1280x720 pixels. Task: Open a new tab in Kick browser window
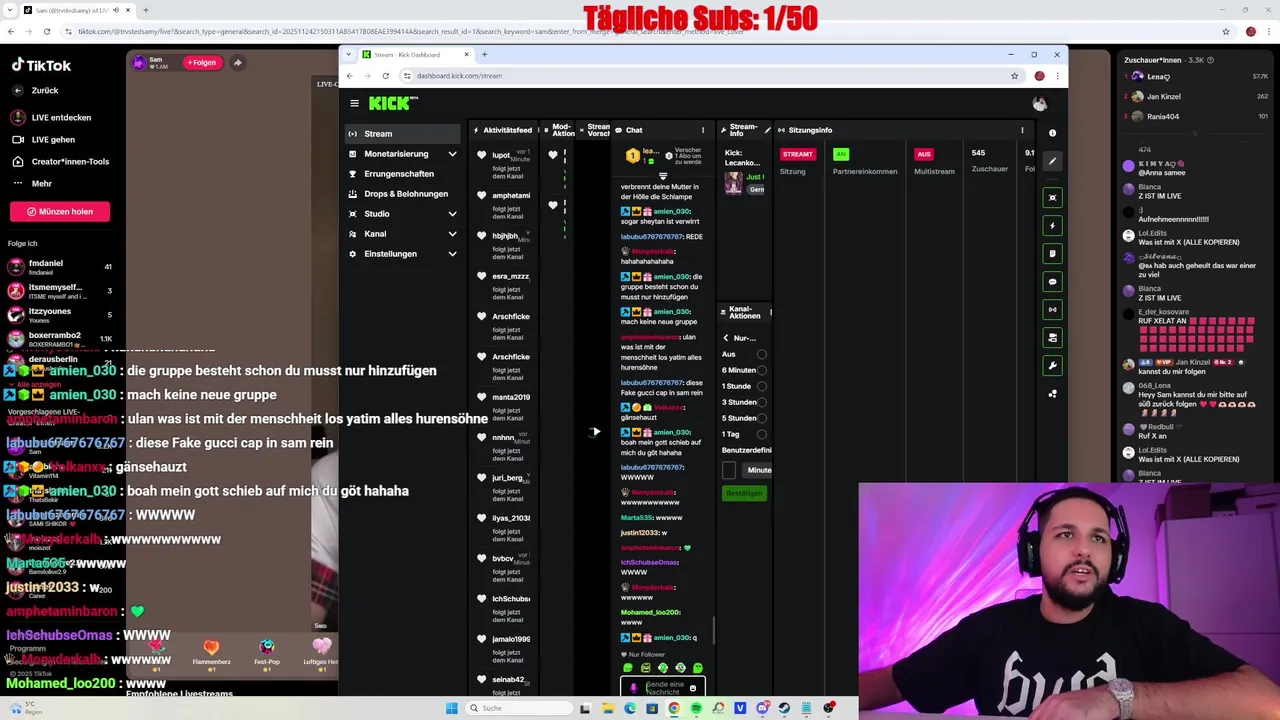484,55
